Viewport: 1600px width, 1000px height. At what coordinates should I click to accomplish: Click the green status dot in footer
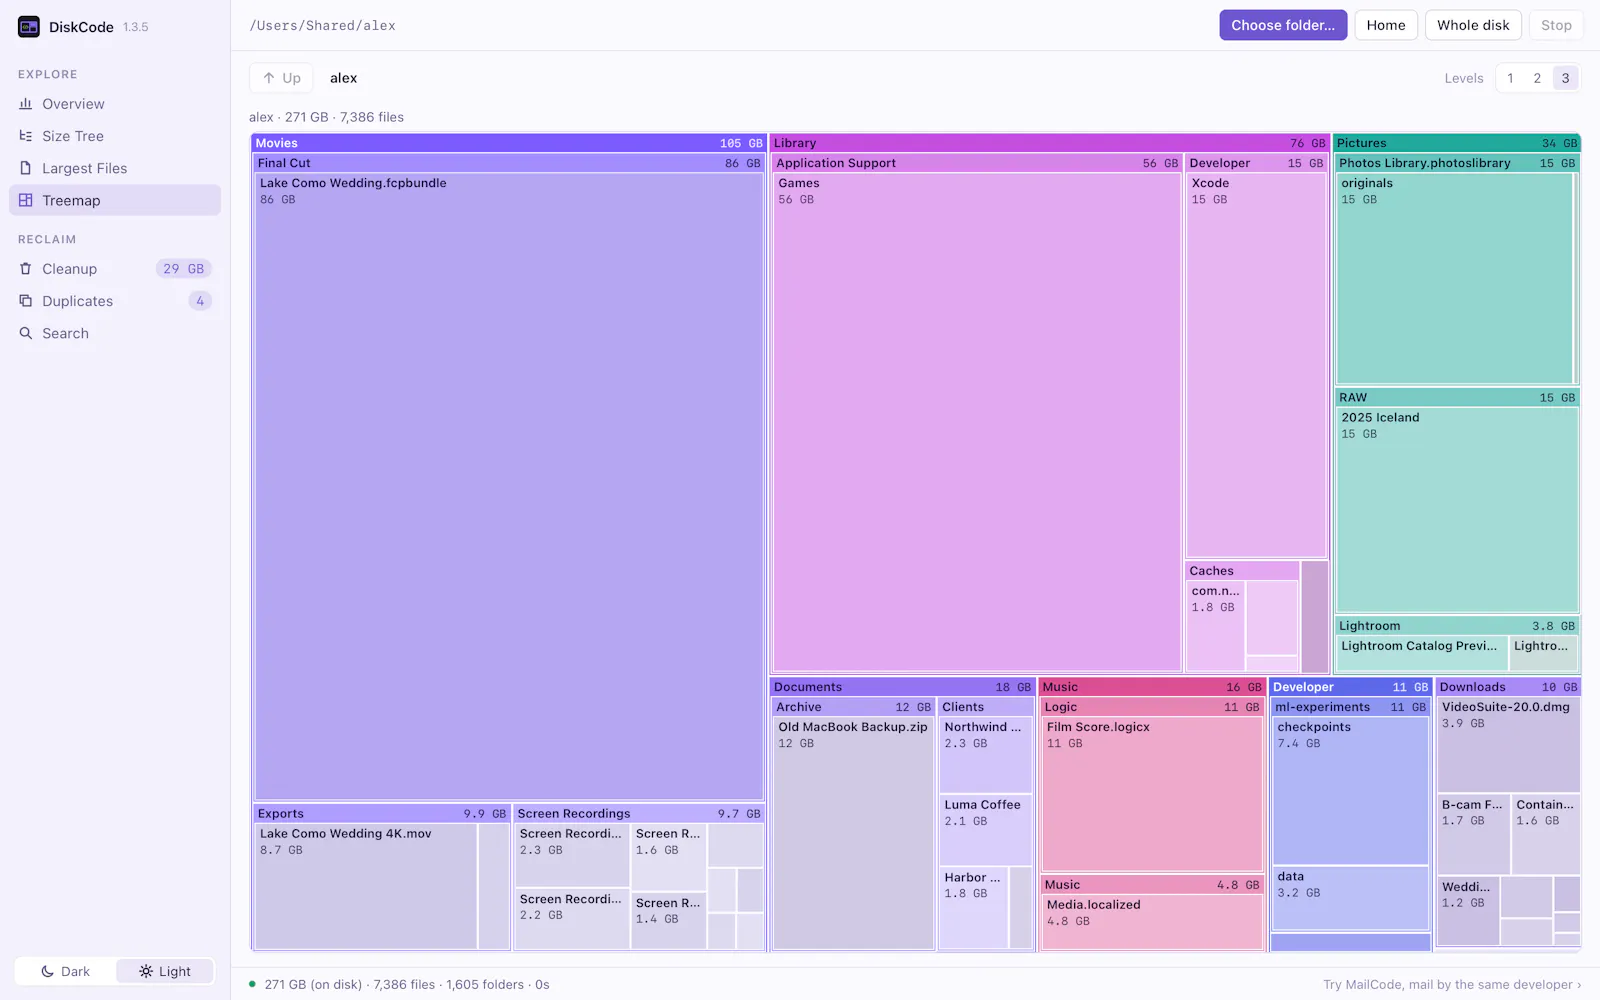(252, 984)
